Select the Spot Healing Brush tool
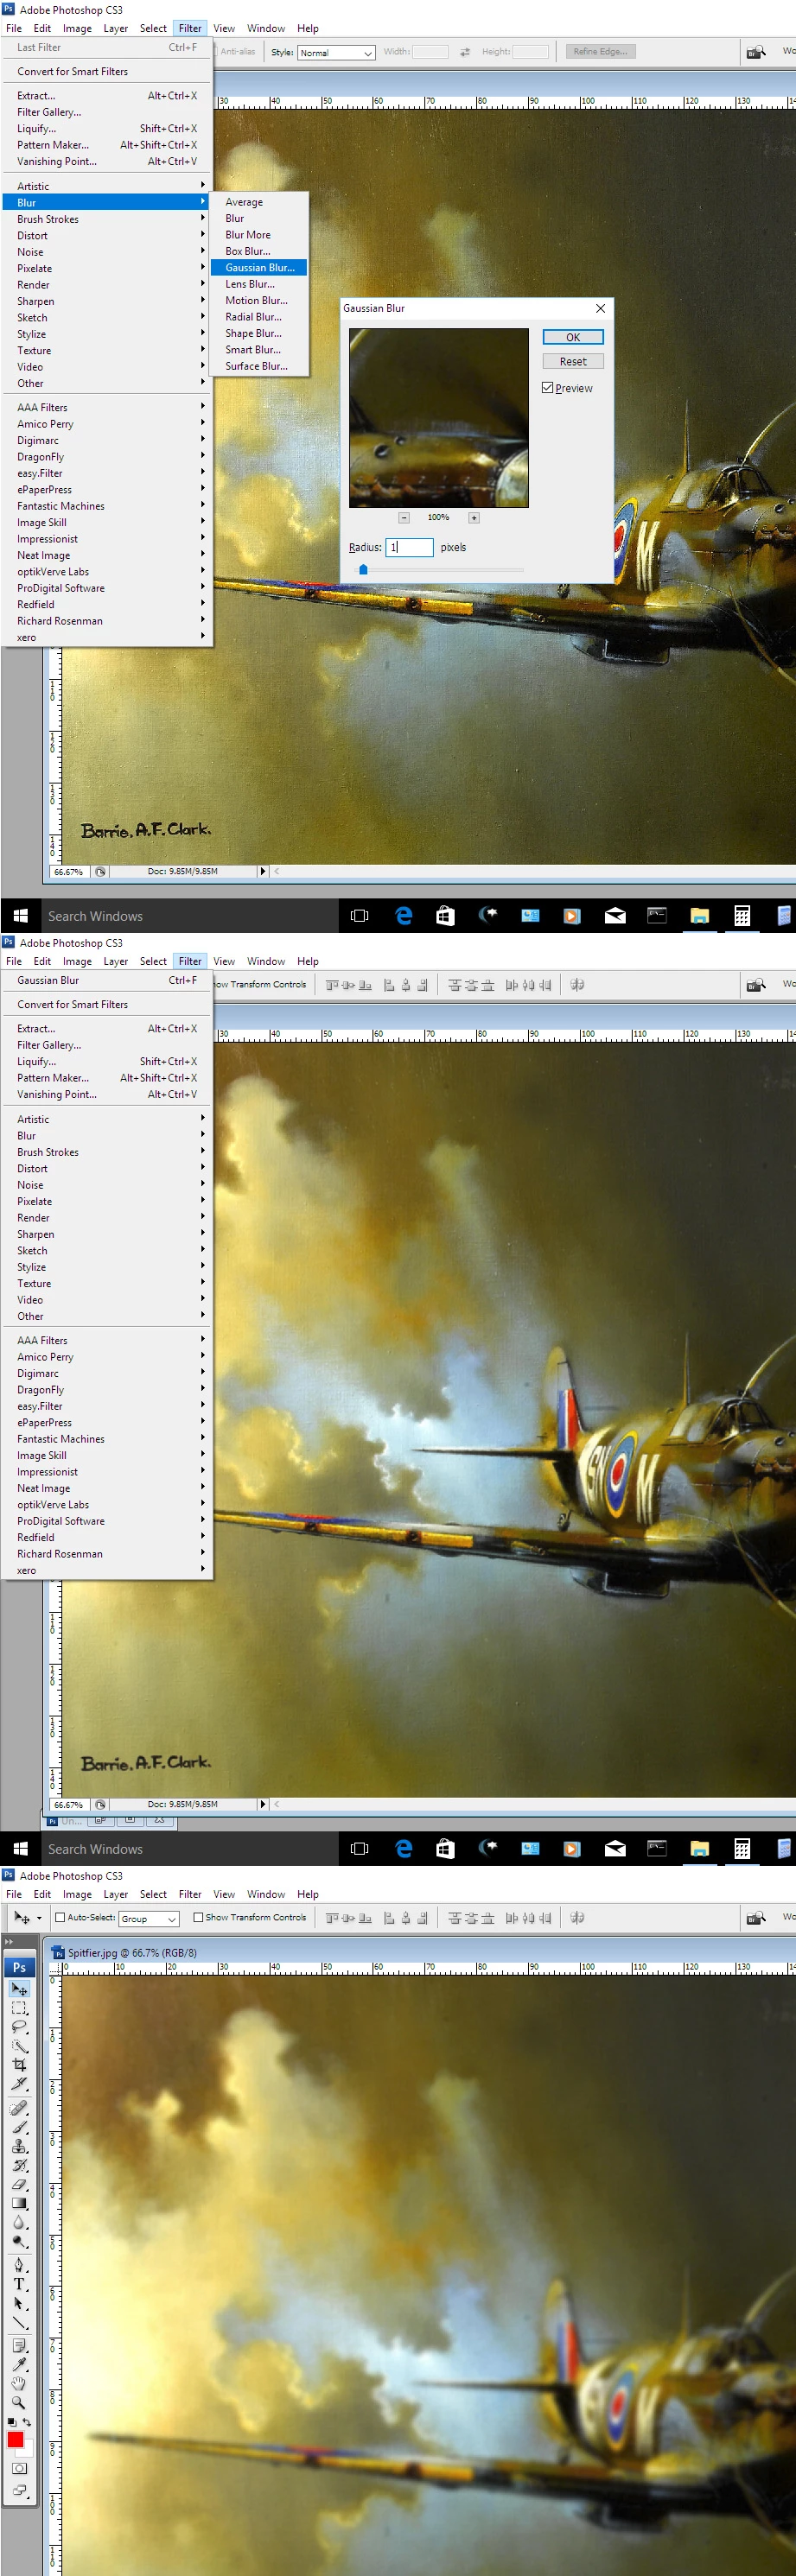Image resolution: width=796 pixels, height=2576 pixels. click(19, 2108)
